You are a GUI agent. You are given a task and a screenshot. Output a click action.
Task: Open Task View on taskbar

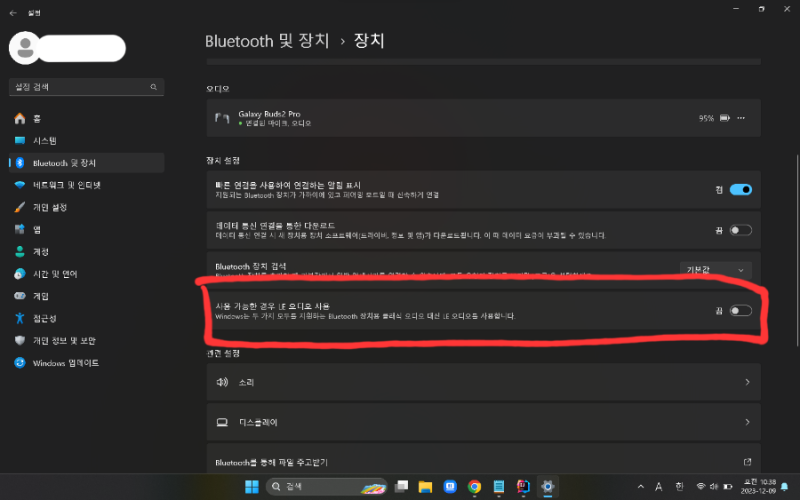click(402, 487)
